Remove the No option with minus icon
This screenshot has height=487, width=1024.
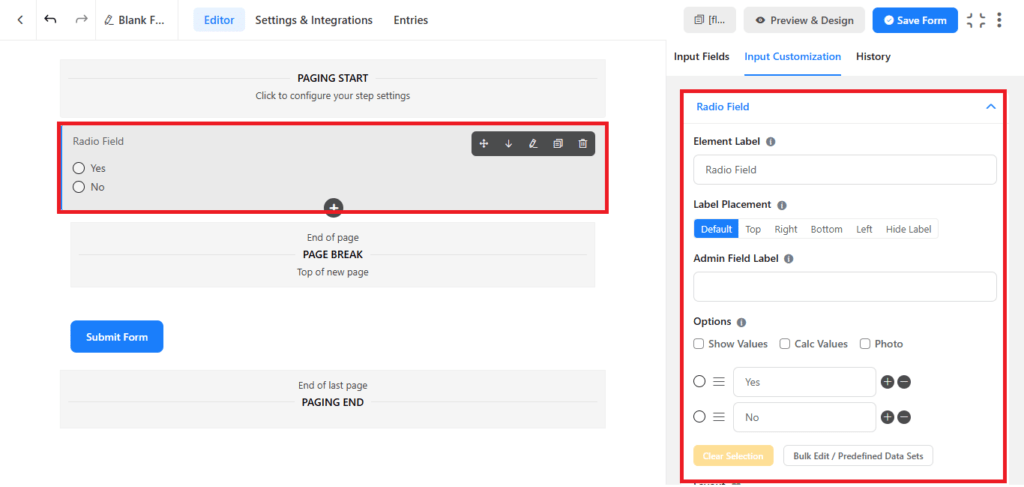904,417
